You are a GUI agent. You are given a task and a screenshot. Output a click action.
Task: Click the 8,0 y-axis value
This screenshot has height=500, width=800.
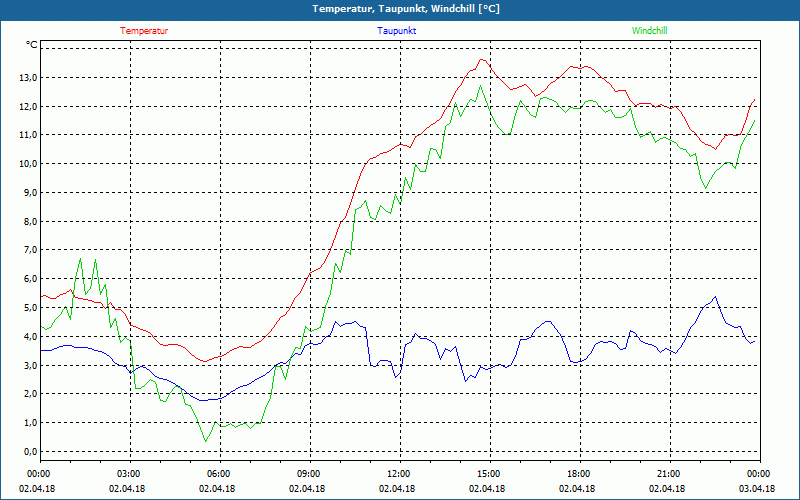click(30, 221)
